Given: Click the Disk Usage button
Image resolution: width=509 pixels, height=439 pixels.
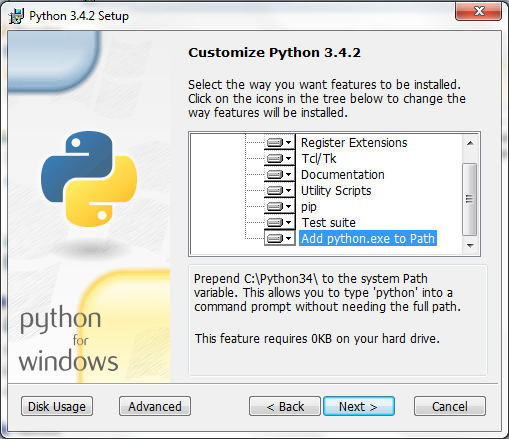Looking at the screenshot, I should pyautogui.click(x=57, y=406).
